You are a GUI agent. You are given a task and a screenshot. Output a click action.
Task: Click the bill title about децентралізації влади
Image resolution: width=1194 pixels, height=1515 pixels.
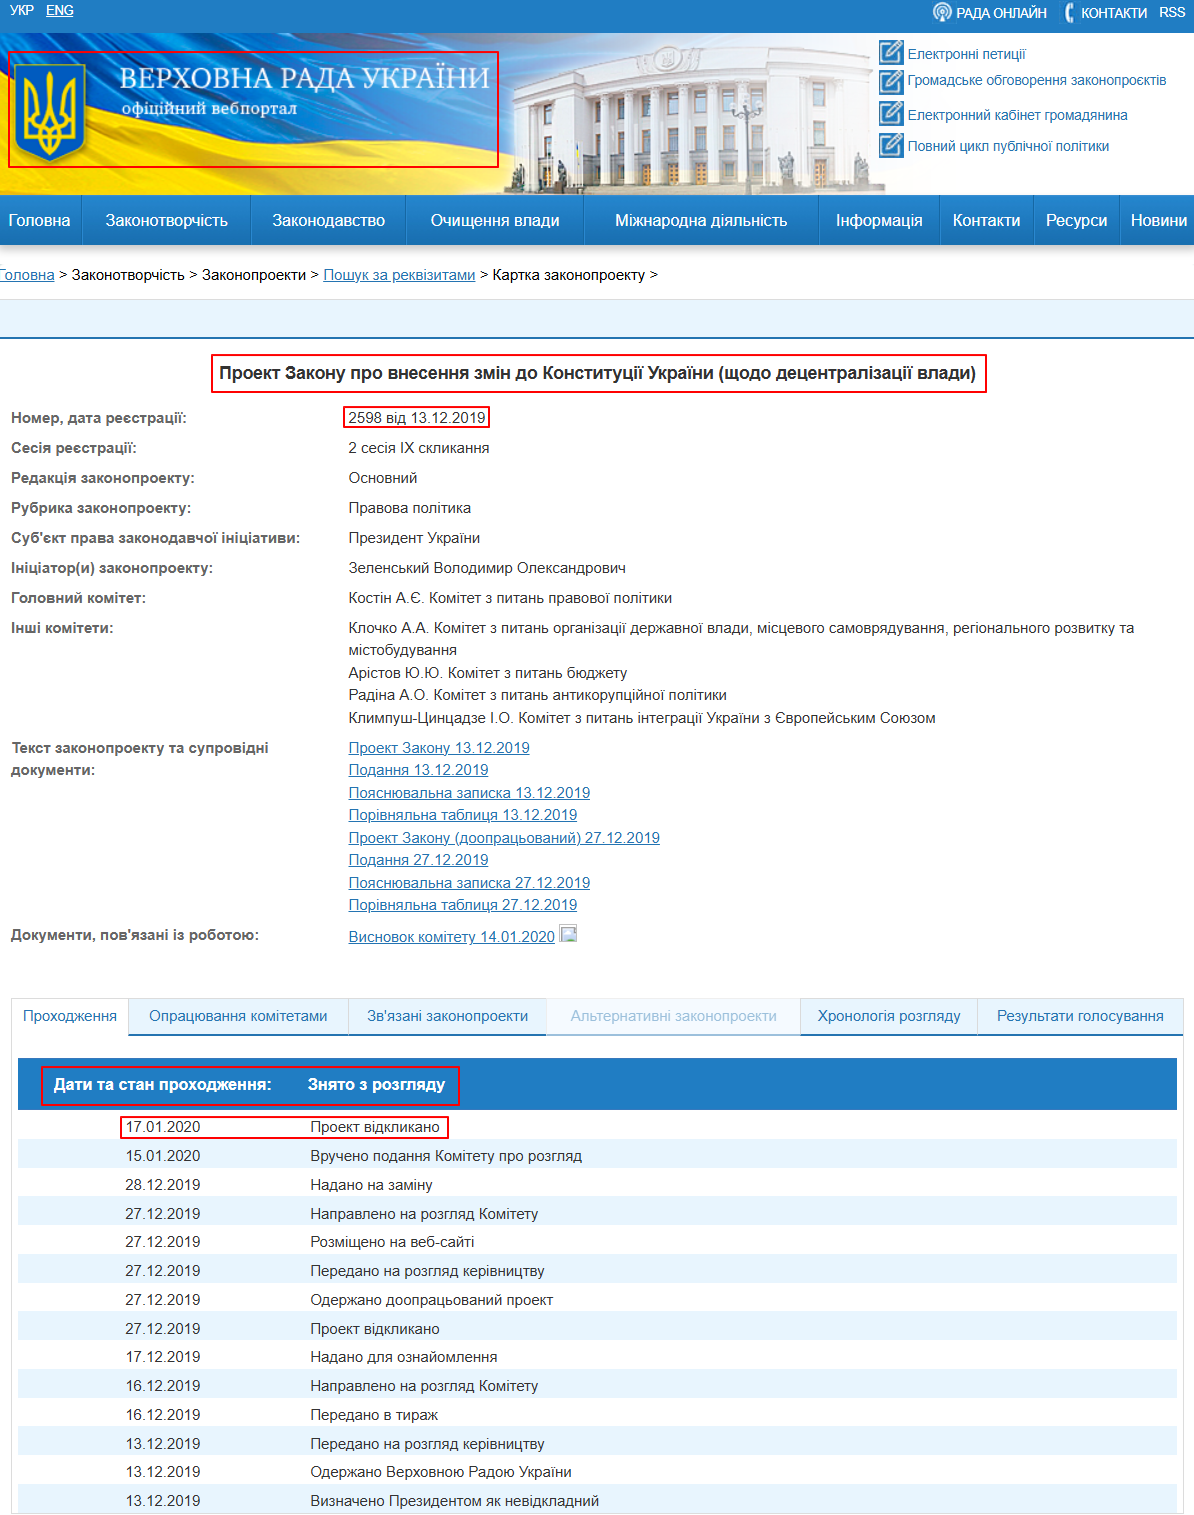[598, 373]
